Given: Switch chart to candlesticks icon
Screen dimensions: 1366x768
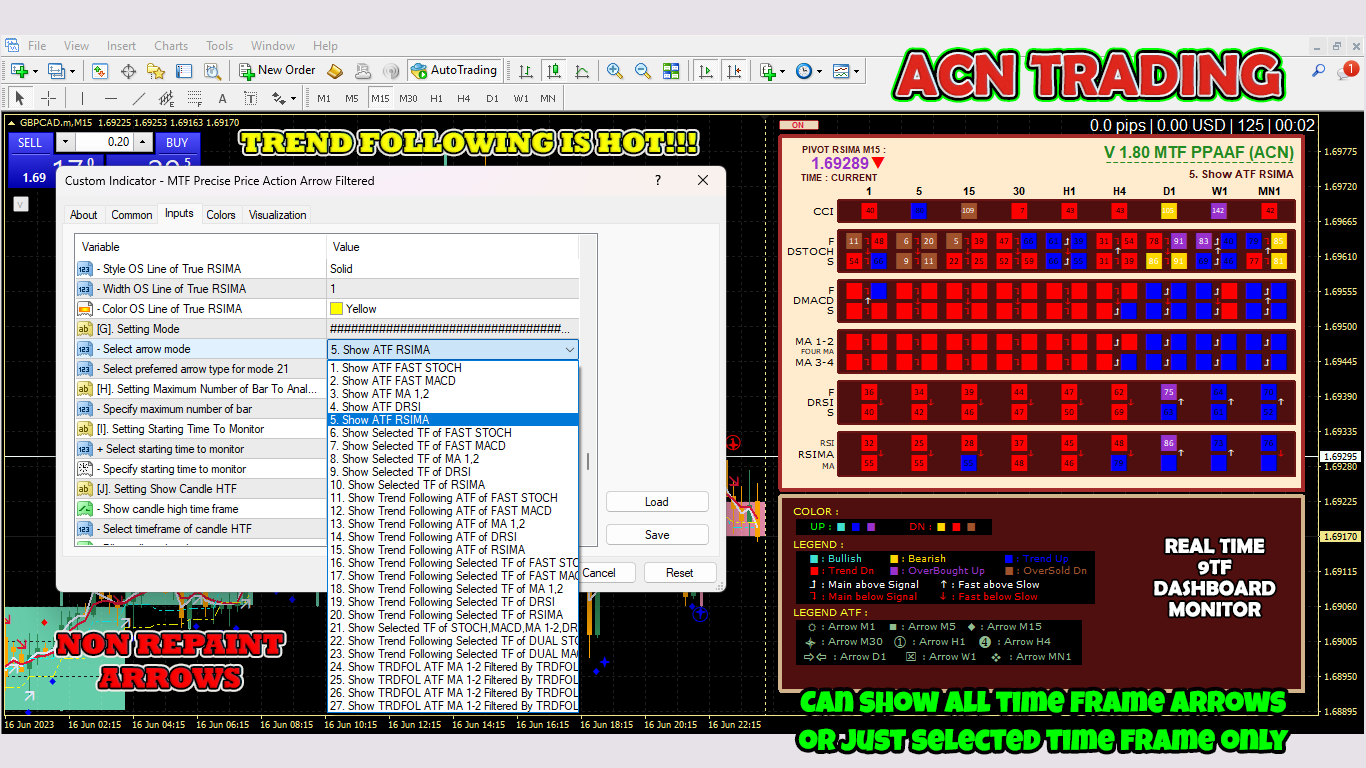Looking at the screenshot, I should (553, 71).
